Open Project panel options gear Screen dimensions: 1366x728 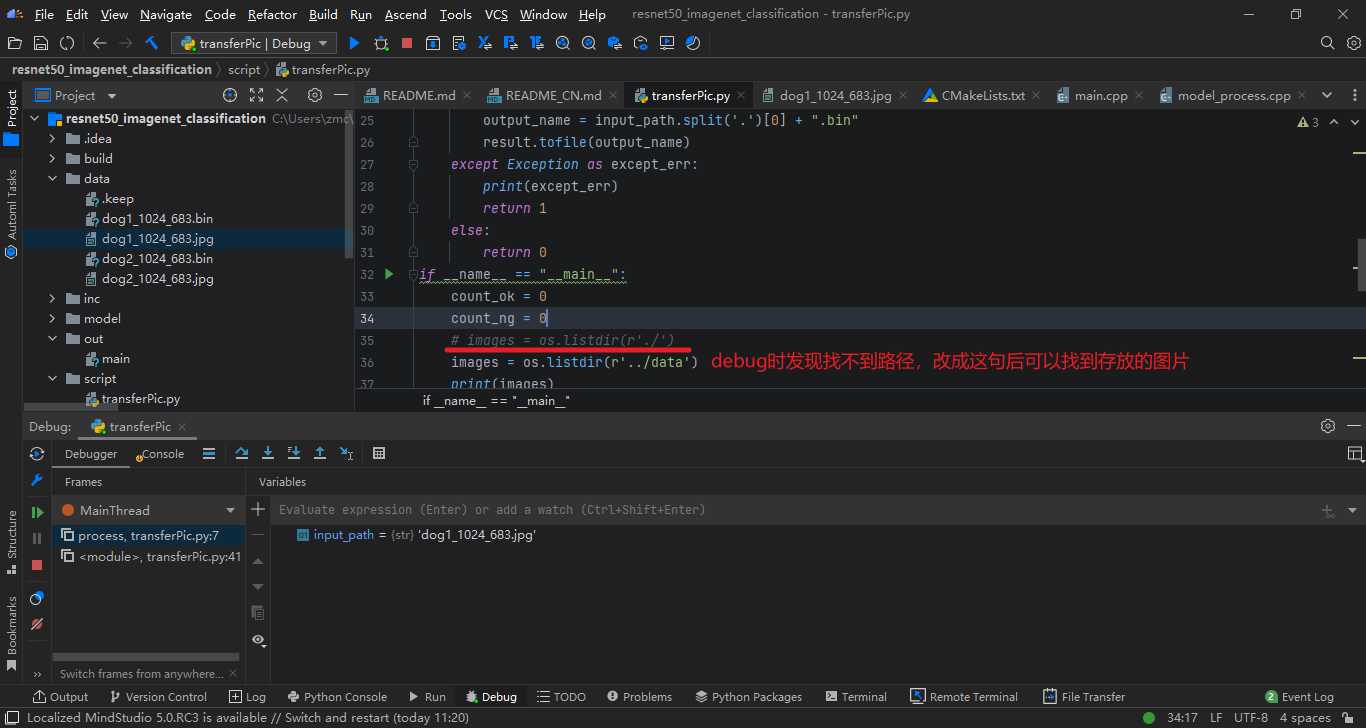(x=315, y=95)
